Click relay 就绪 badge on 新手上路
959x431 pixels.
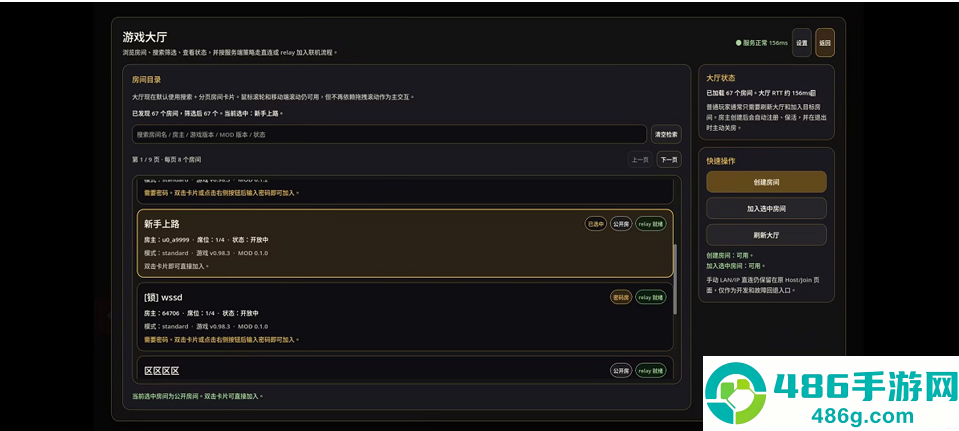coord(651,224)
